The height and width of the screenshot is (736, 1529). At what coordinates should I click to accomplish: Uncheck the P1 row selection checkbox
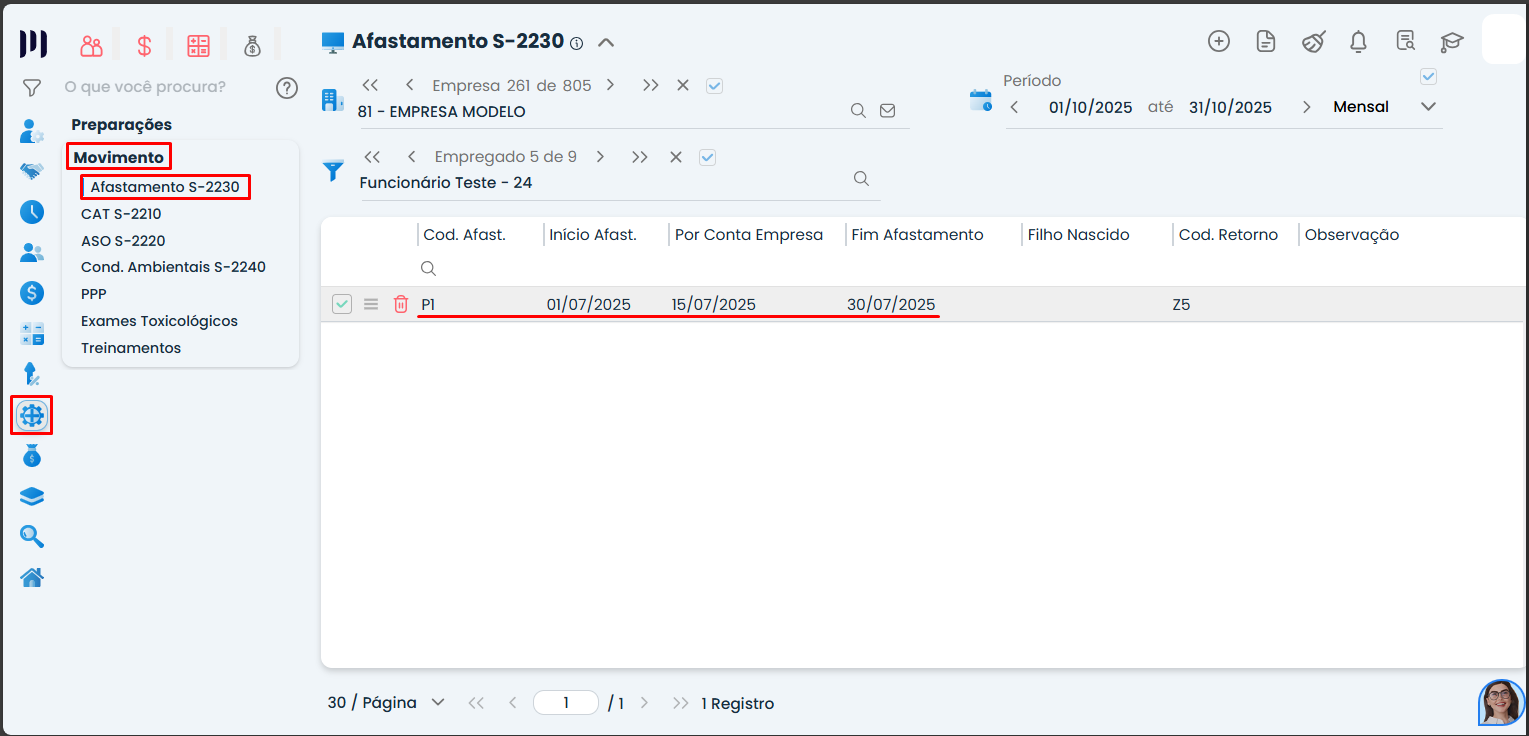tap(342, 304)
